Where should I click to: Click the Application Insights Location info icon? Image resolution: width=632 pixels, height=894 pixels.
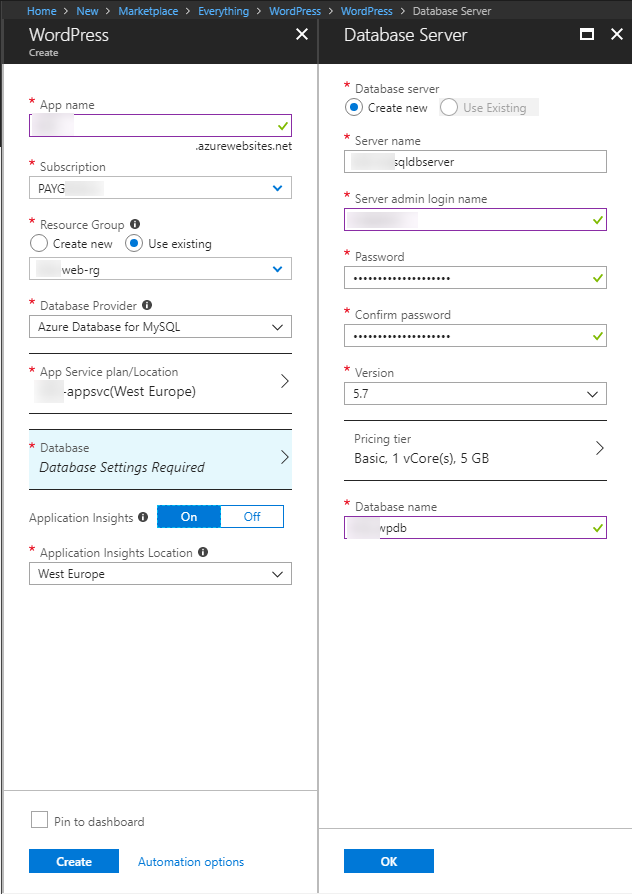[203, 552]
